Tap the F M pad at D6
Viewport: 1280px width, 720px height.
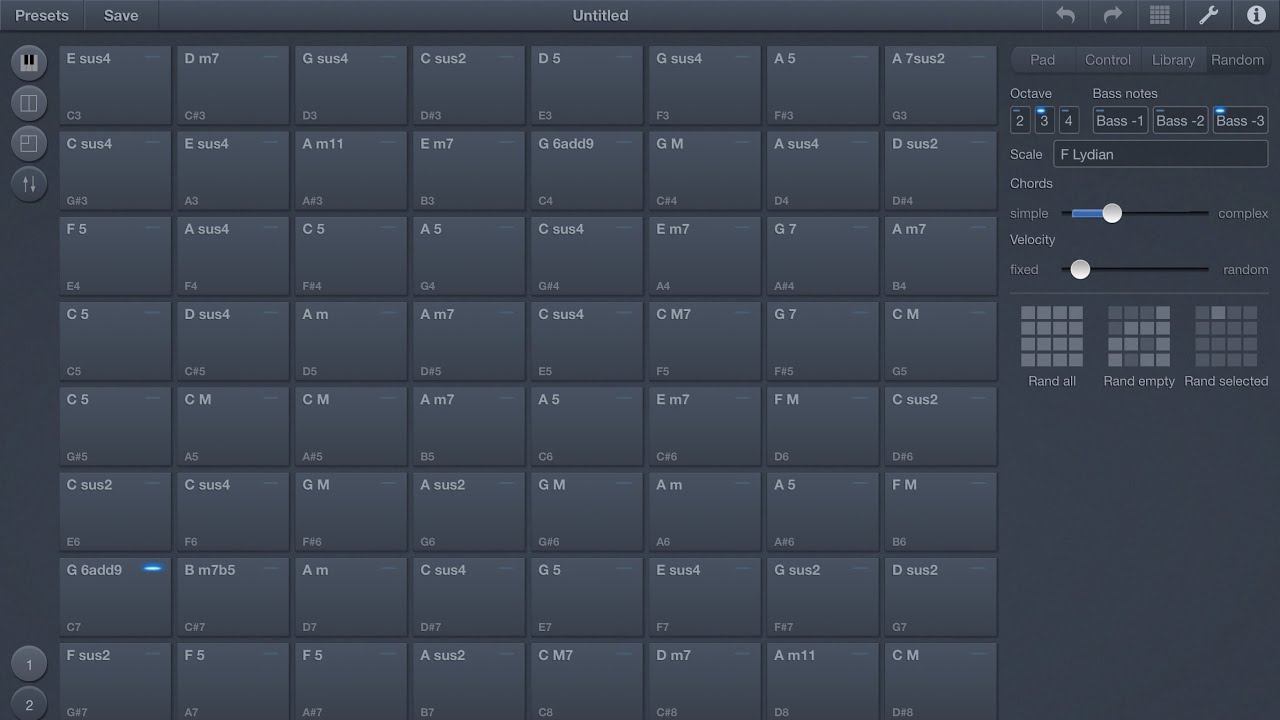pos(823,427)
